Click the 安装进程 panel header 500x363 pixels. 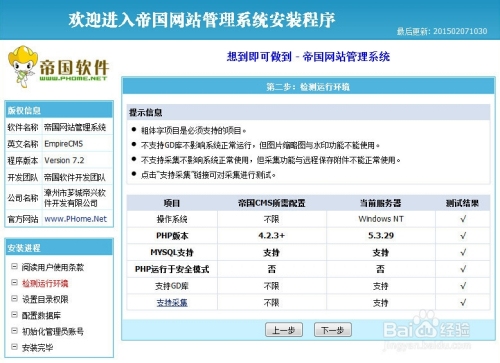59,248
